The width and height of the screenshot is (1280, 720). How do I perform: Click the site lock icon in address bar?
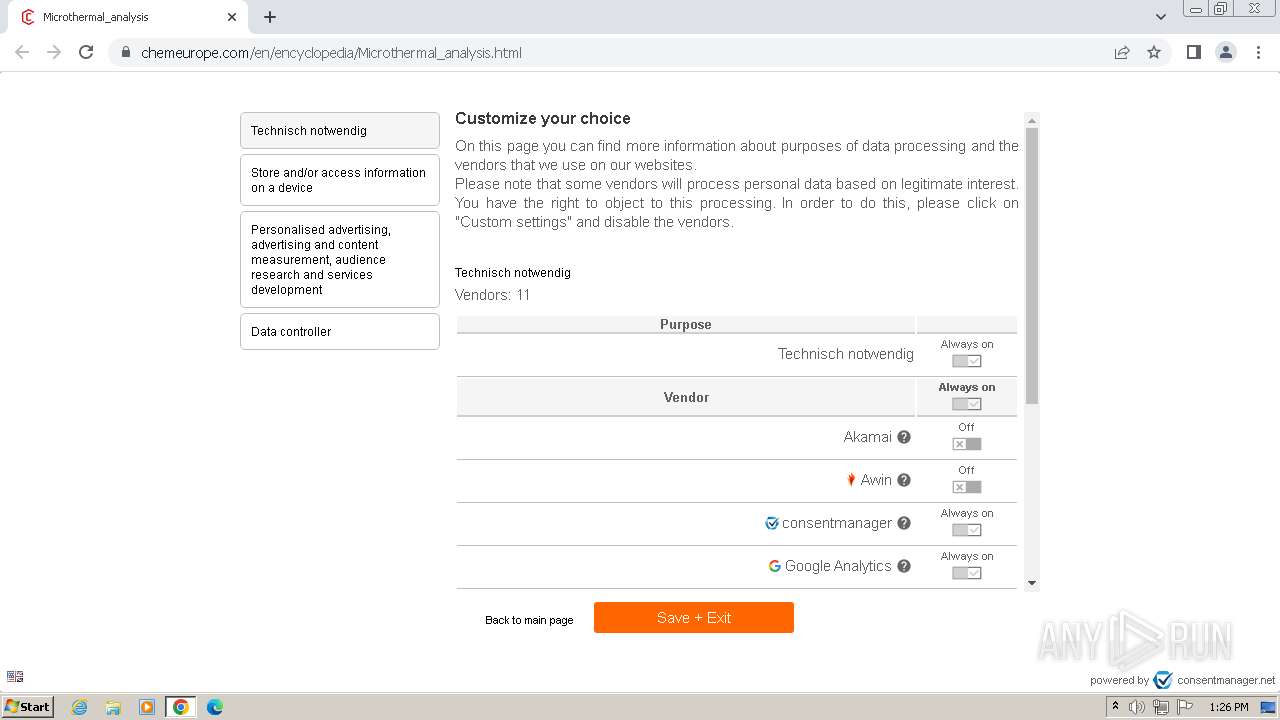pos(126,53)
